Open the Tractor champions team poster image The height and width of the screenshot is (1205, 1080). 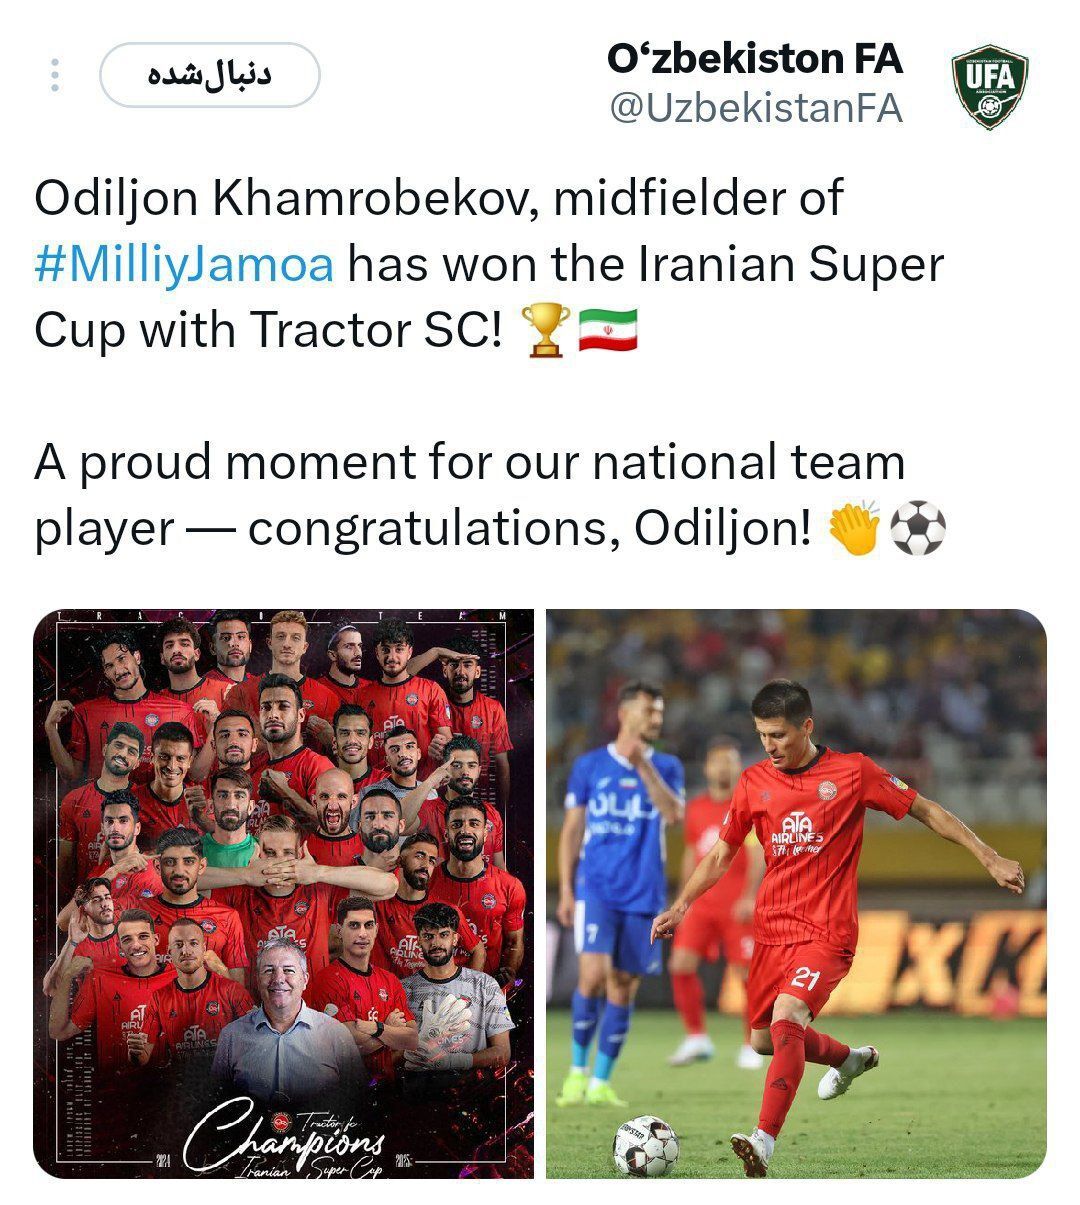tap(283, 893)
